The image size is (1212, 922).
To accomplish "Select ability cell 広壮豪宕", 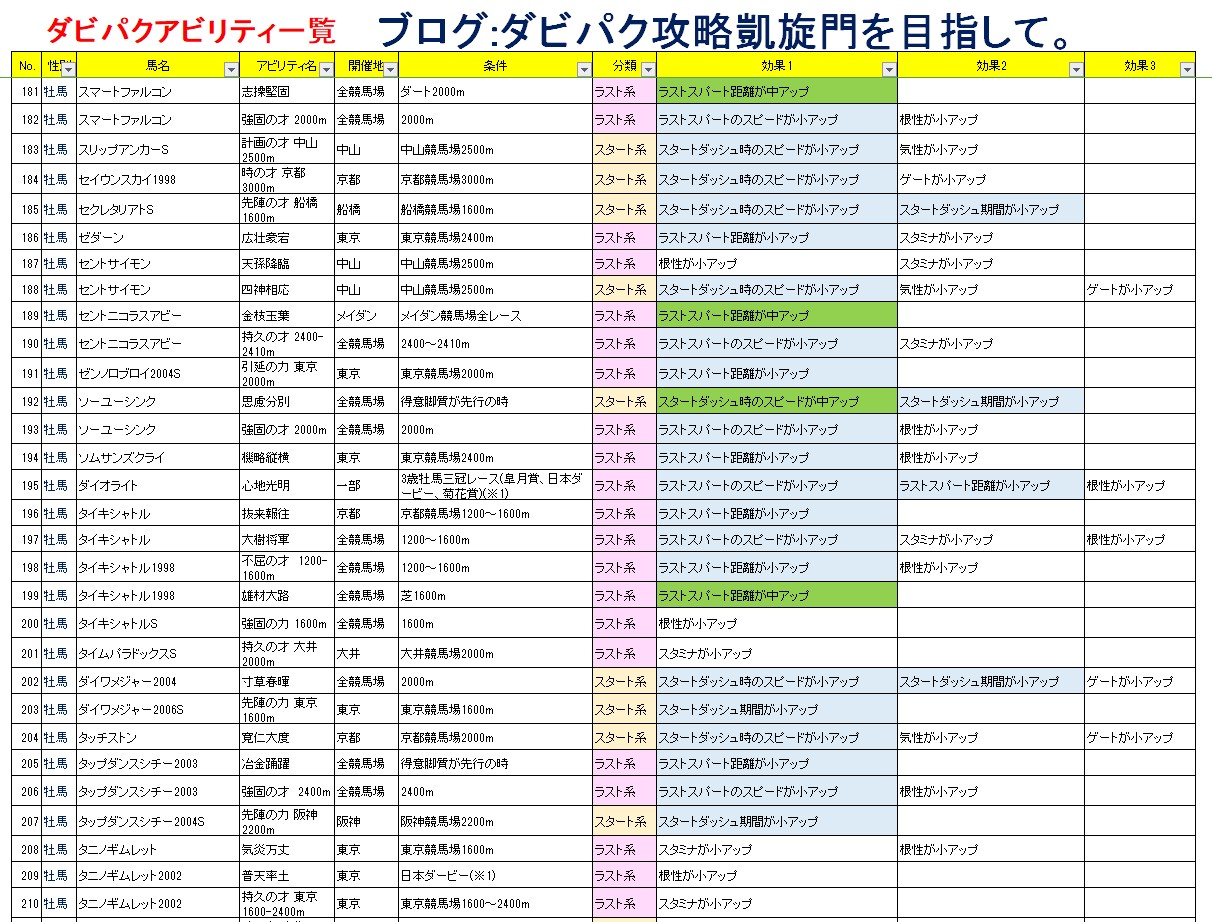I will 286,238.
